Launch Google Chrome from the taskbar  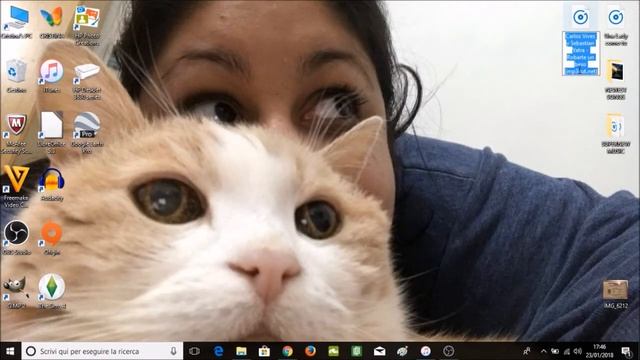pyautogui.click(x=287, y=351)
